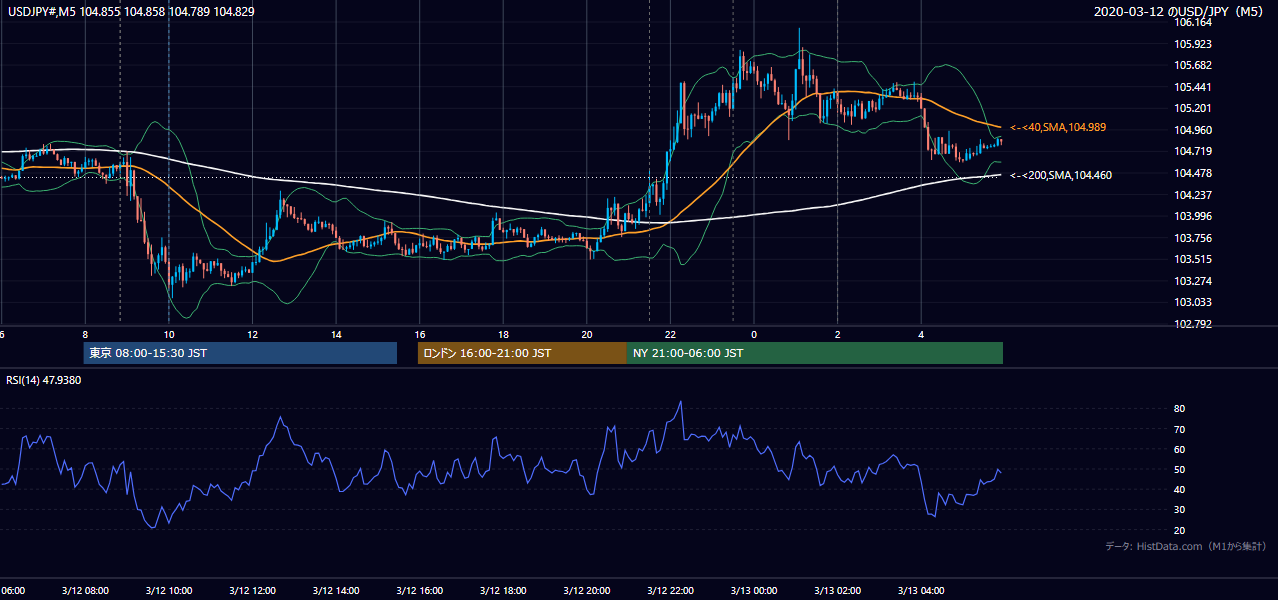Image resolution: width=1278 pixels, height=600 pixels.
Task: Click hour label 22 on price chart axis
Action: 670,334
